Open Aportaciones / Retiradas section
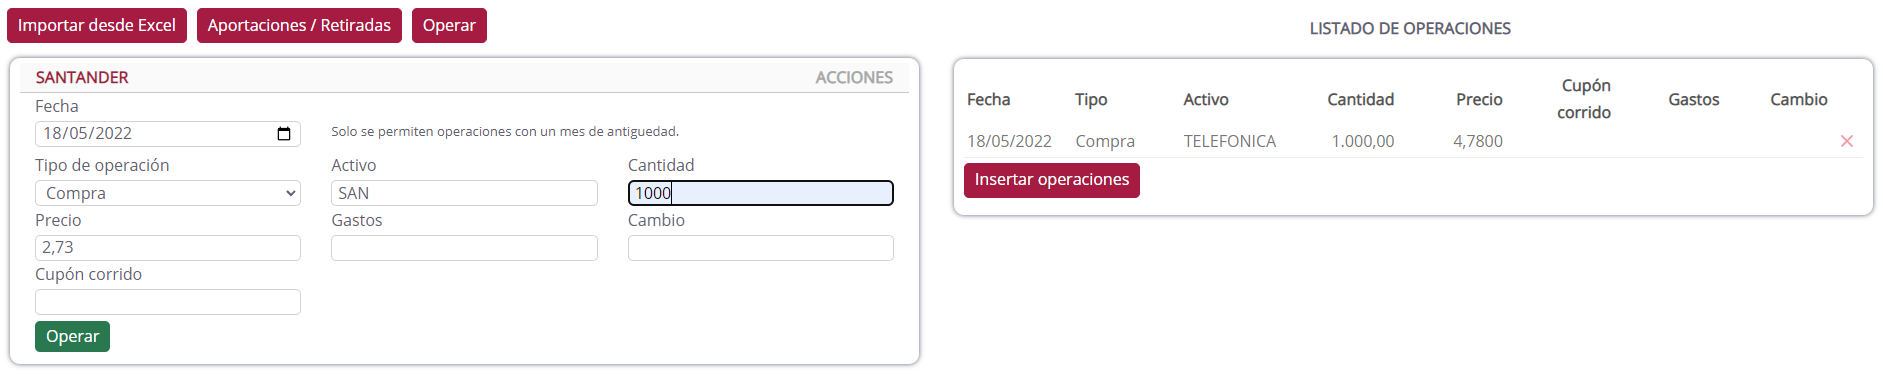This screenshot has width=1883, height=375. click(x=299, y=25)
